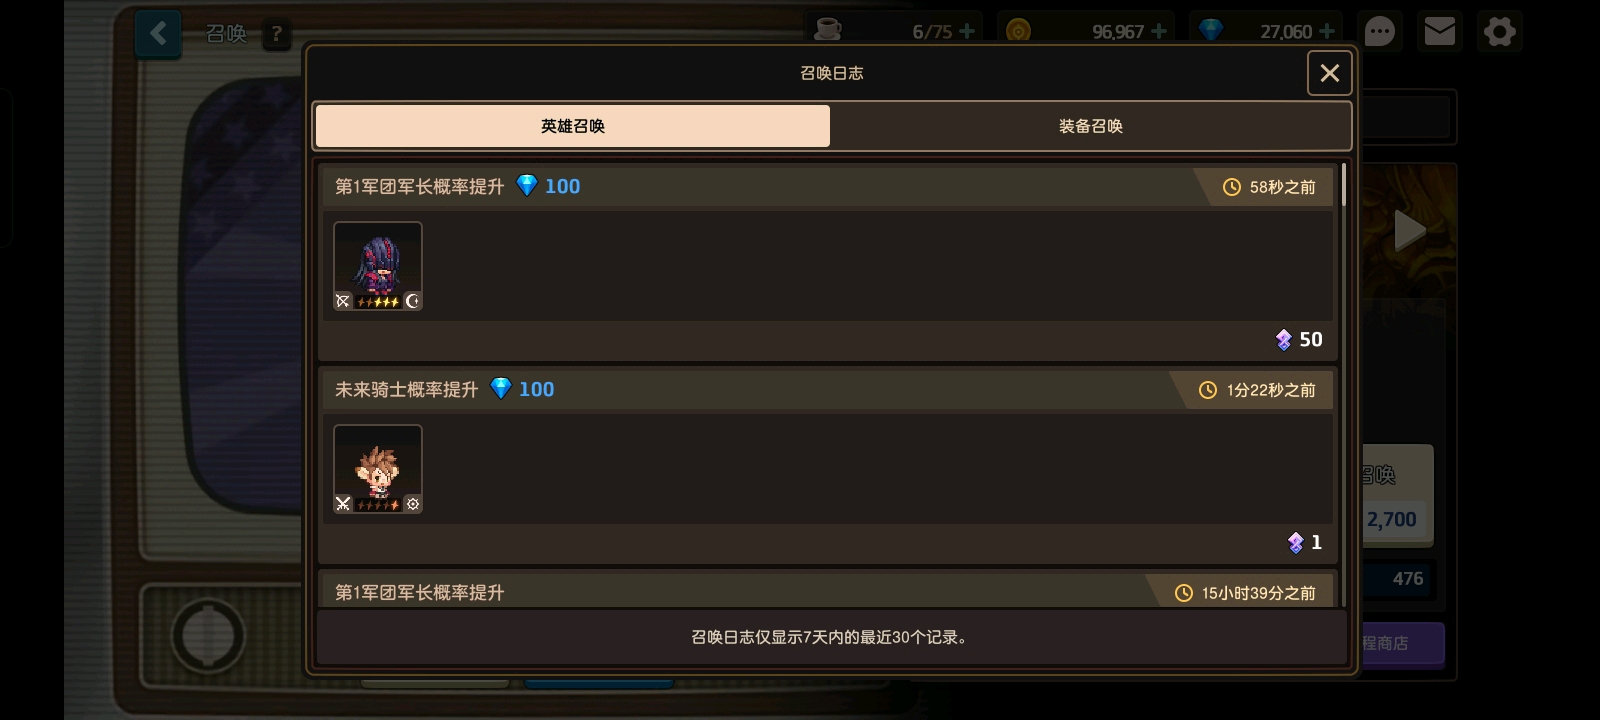This screenshot has height=720, width=1600.
Task: Tap the play arrow behind the dialog
Action: [1410, 230]
